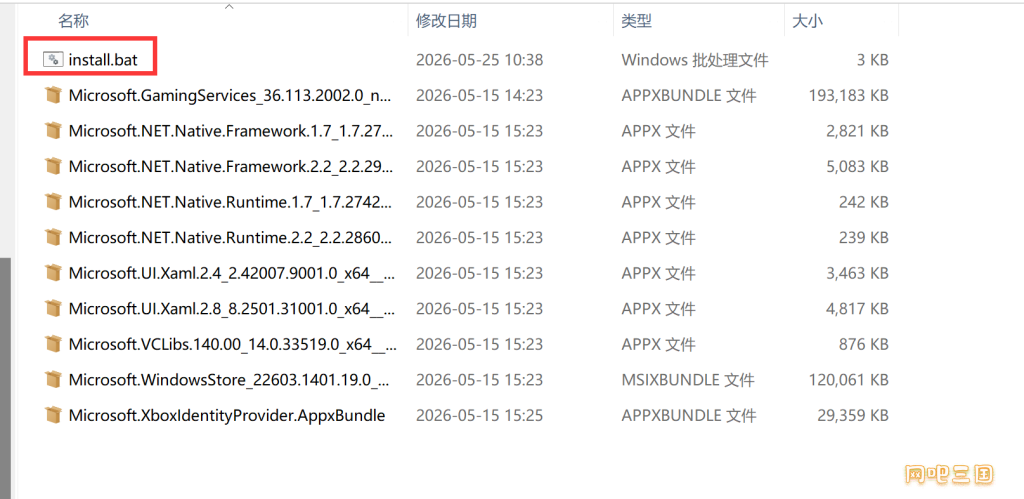Select file Microsoft.NET.Native.Framework.2.2
1024x499 pixels.
pos(231,167)
